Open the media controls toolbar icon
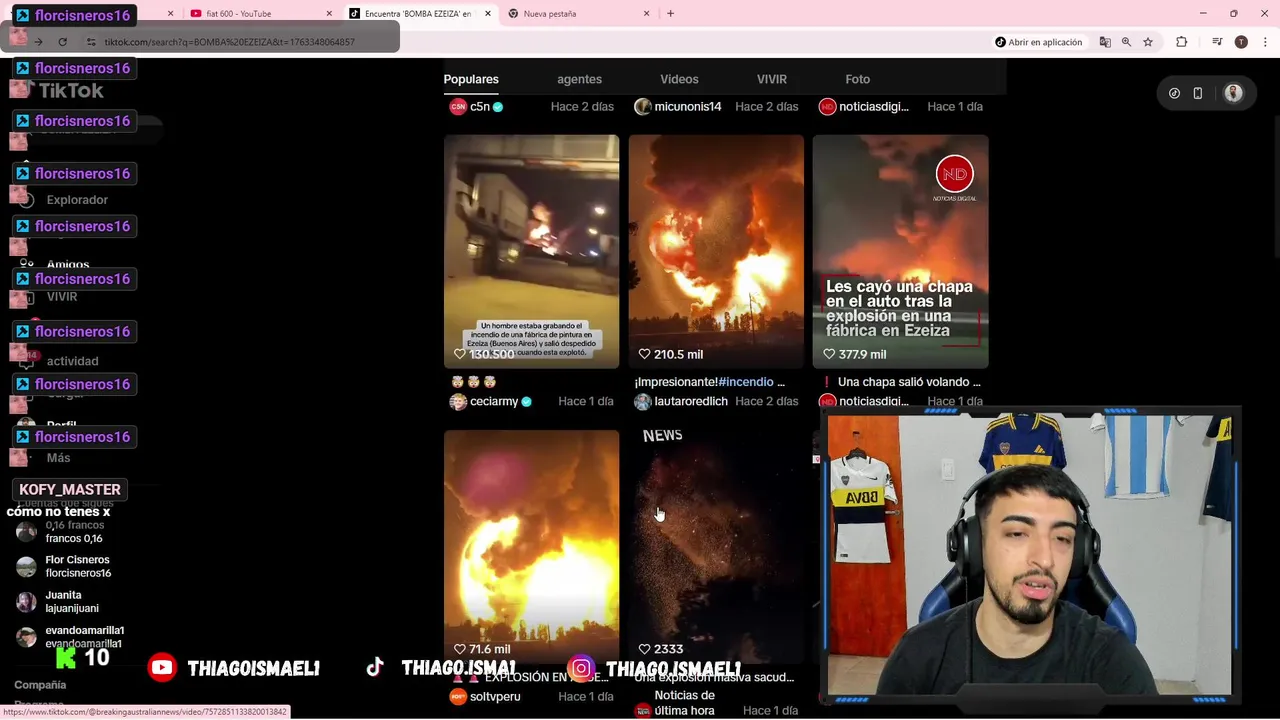The height and width of the screenshot is (720, 1280). tap(1217, 42)
